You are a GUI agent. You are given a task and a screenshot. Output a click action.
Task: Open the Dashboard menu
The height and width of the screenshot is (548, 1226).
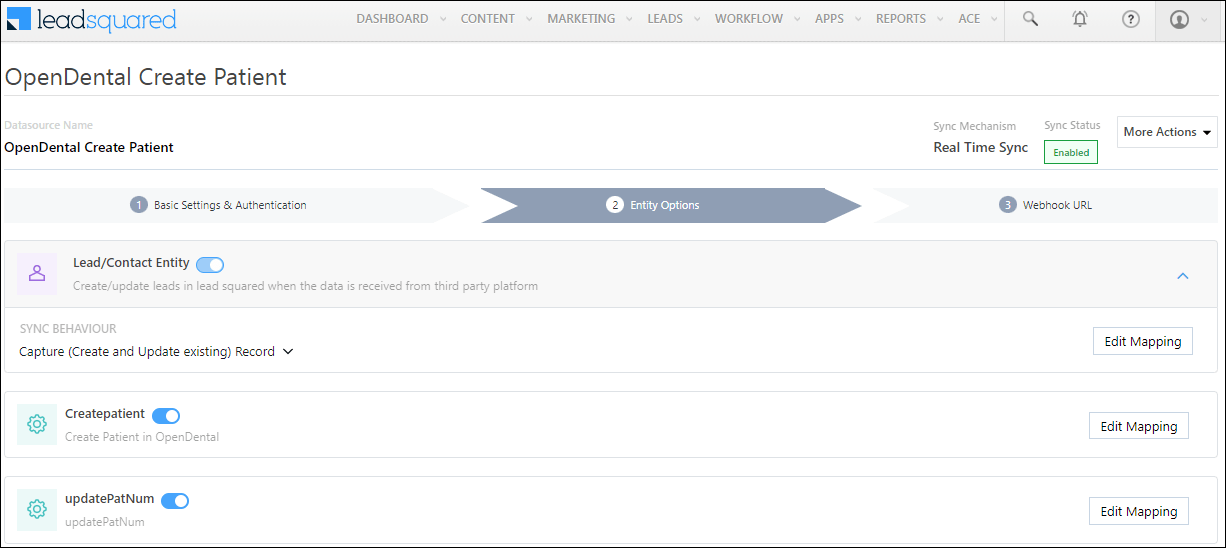pos(399,19)
